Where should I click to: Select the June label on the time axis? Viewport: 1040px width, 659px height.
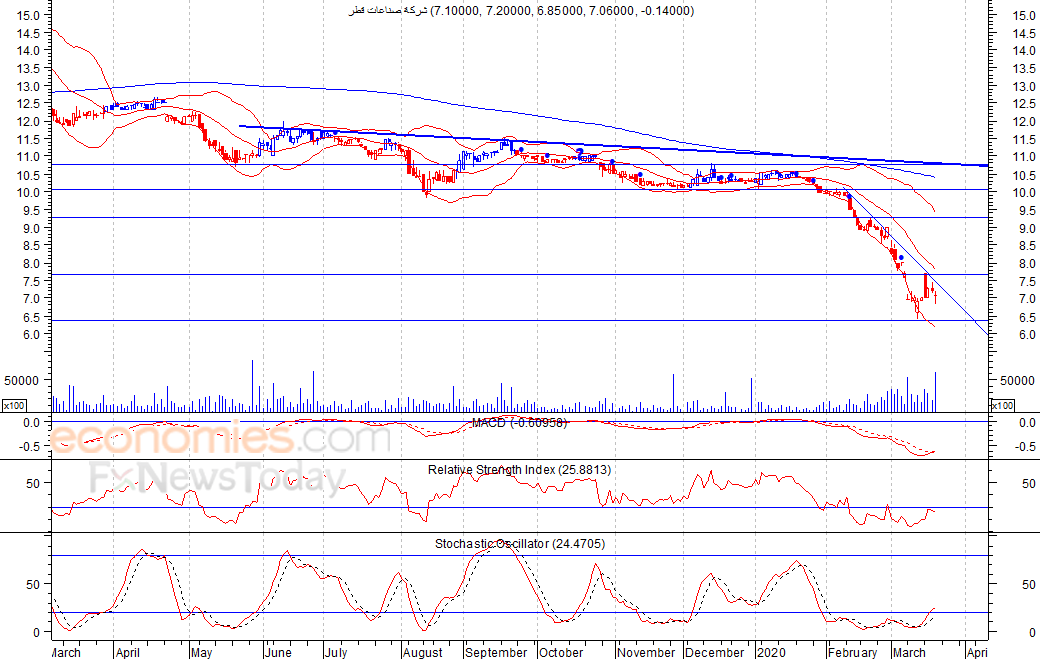pos(278,652)
